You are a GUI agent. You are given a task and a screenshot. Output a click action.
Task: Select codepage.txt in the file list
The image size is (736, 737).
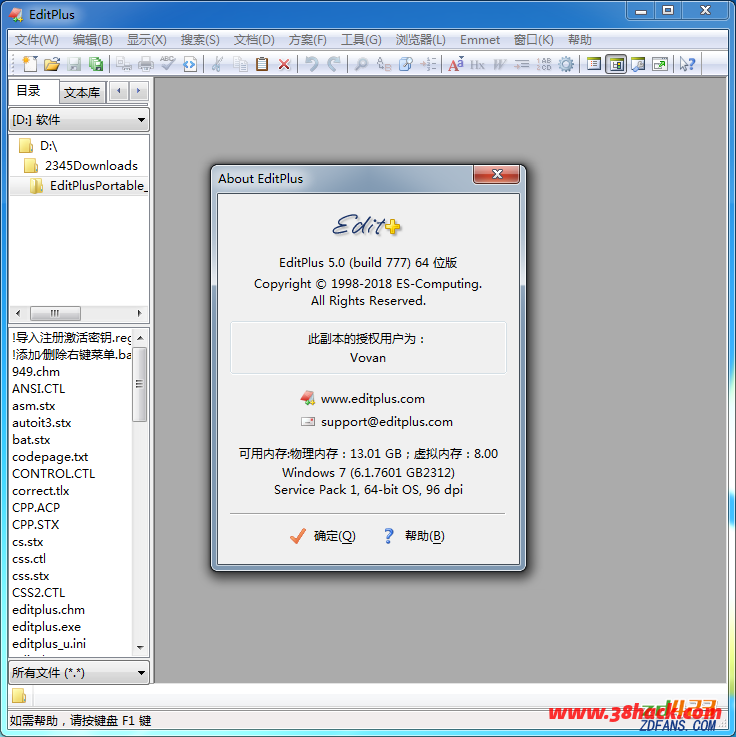click(x=50, y=457)
